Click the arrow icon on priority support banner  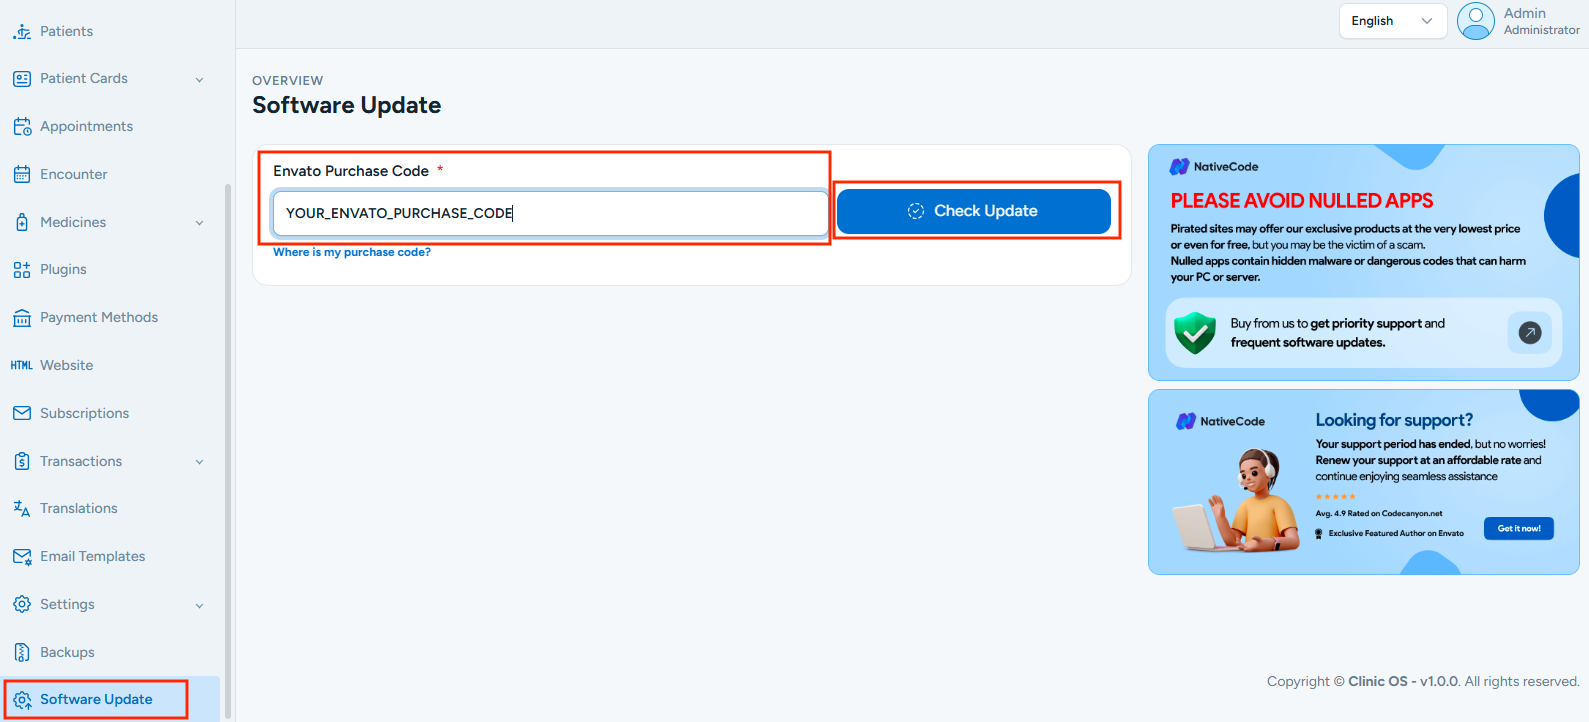(1529, 333)
